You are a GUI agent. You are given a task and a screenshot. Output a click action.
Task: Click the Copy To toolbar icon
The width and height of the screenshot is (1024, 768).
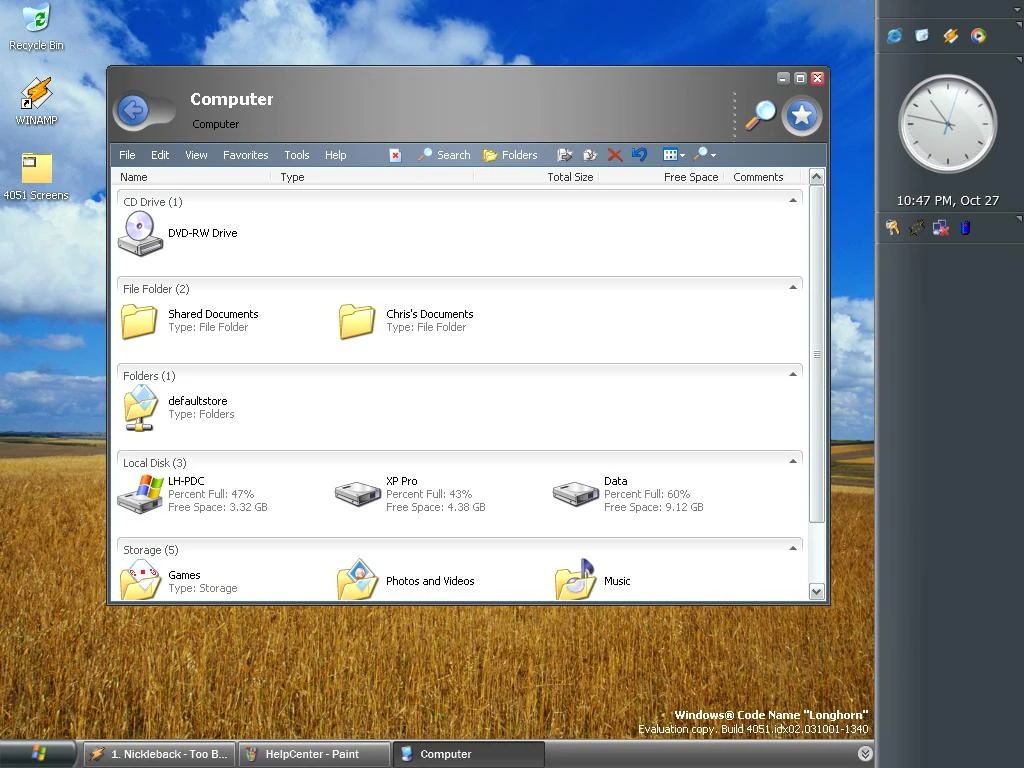589,155
